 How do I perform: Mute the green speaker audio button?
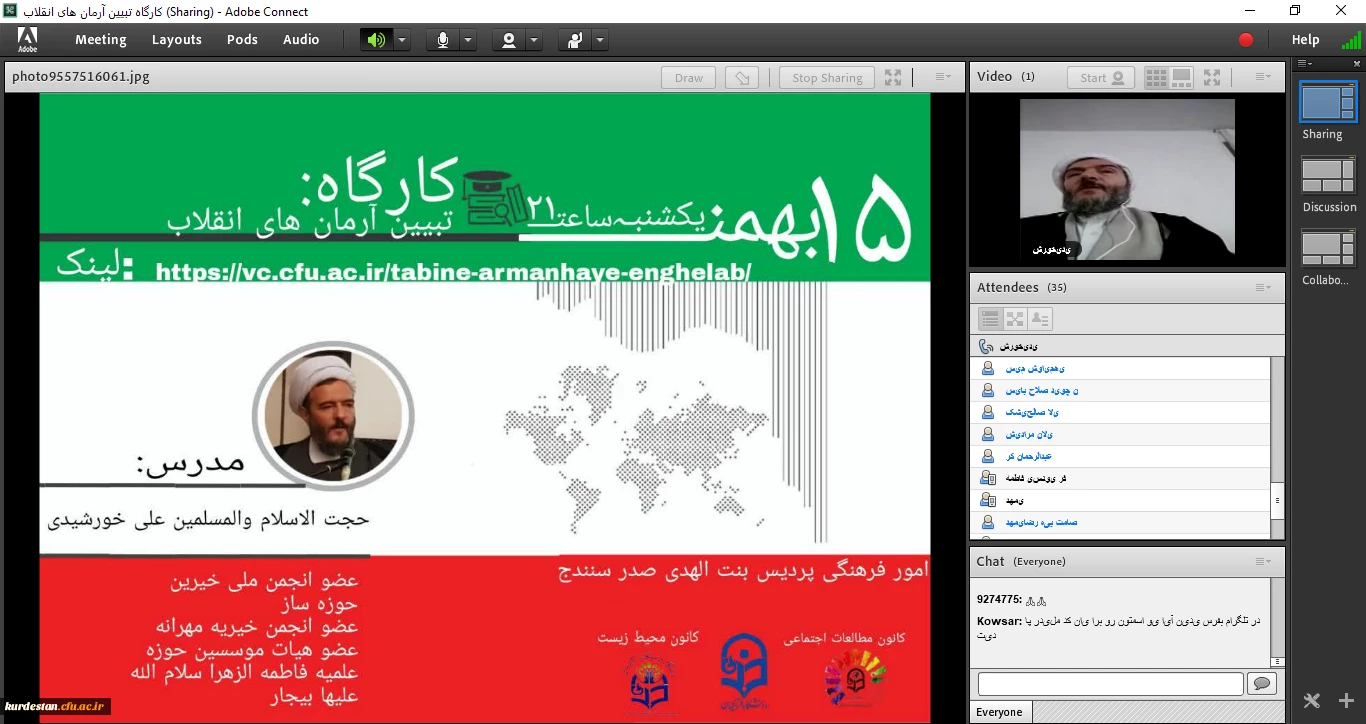click(x=376, y=40)
